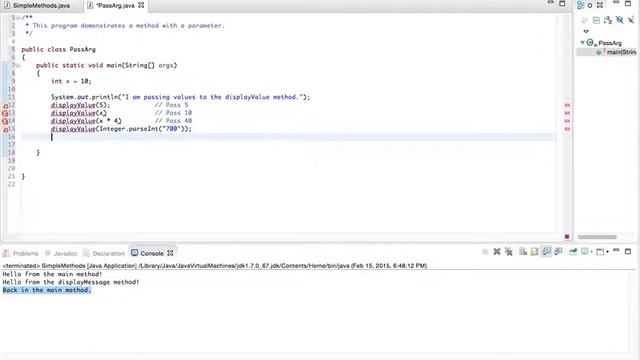Collapse the comment fold at line 1
The height and width of the screenshot is (360, 640).
(x=18, y=18)
